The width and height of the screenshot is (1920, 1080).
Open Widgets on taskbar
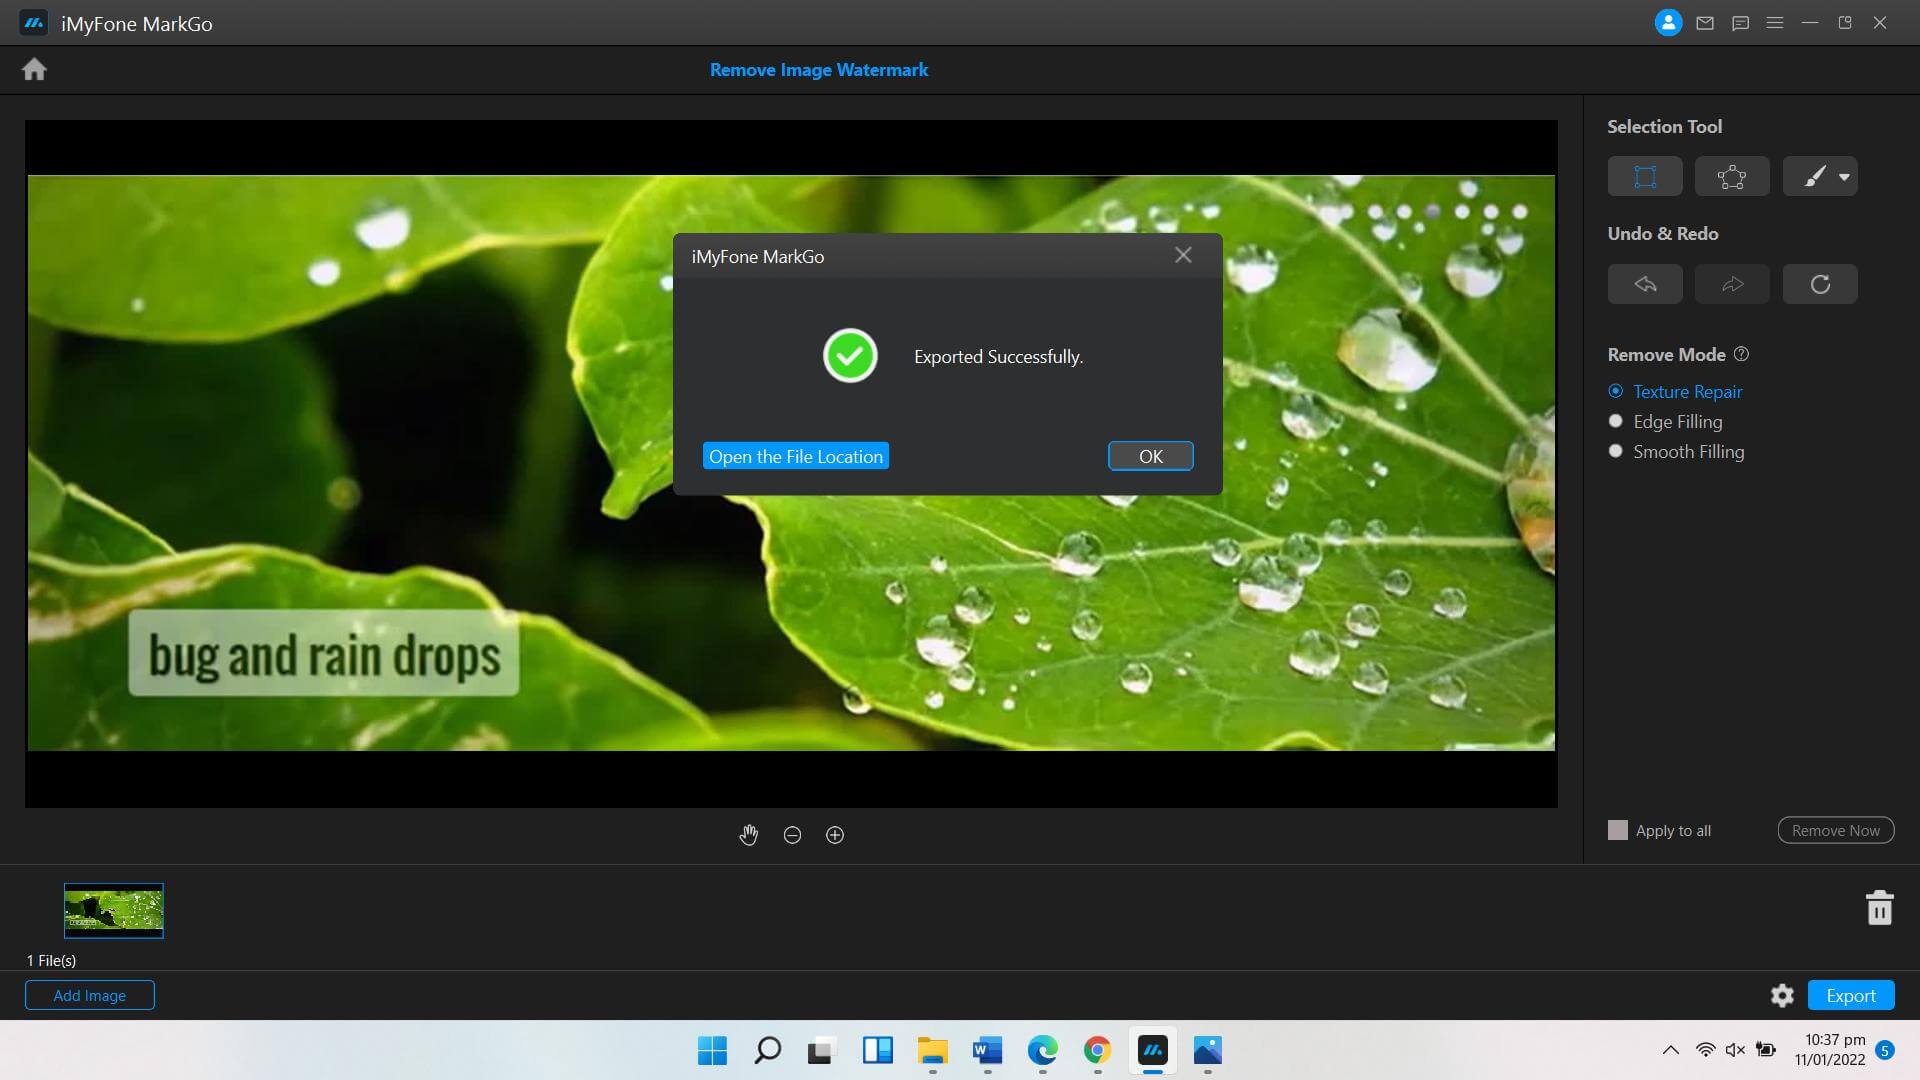pos(877,1050)
